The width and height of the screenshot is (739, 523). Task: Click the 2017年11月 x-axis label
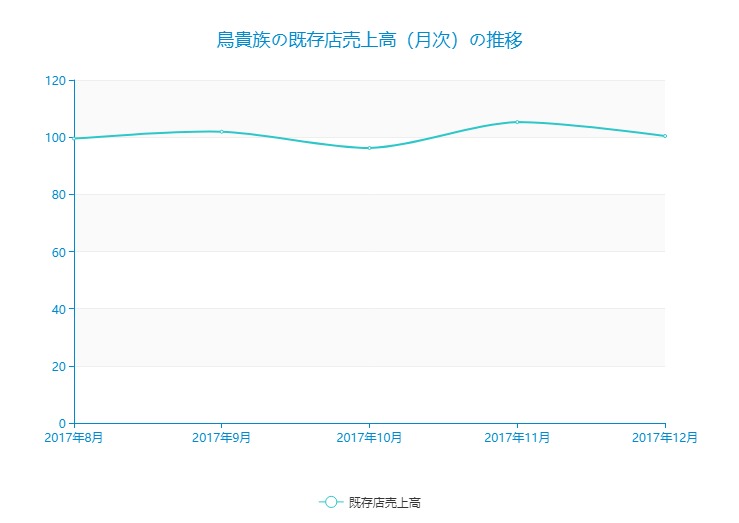[x=516, y=437]
